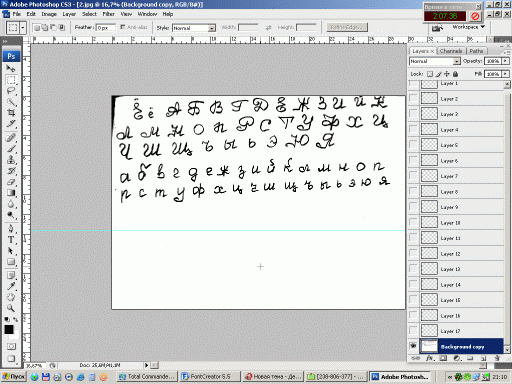
Task: Select the Rectangle shape tool
Action: tap(11, 262)
